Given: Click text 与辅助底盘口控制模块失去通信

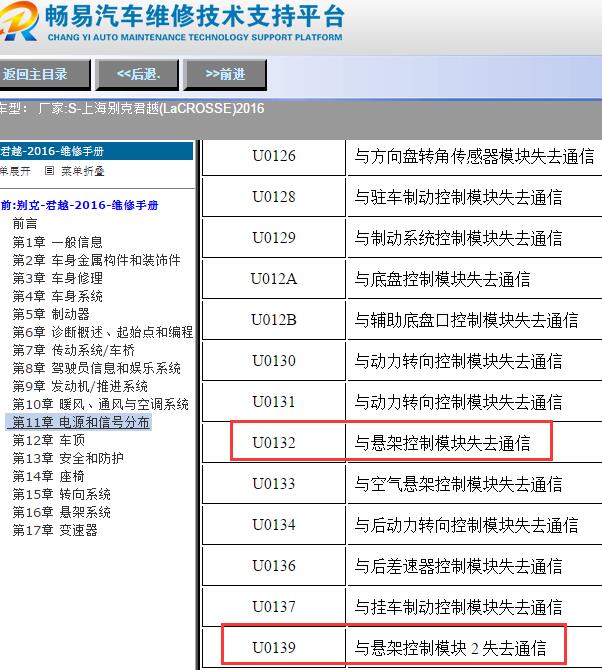Looking at the screenshot, I should (x=466, y=320).
